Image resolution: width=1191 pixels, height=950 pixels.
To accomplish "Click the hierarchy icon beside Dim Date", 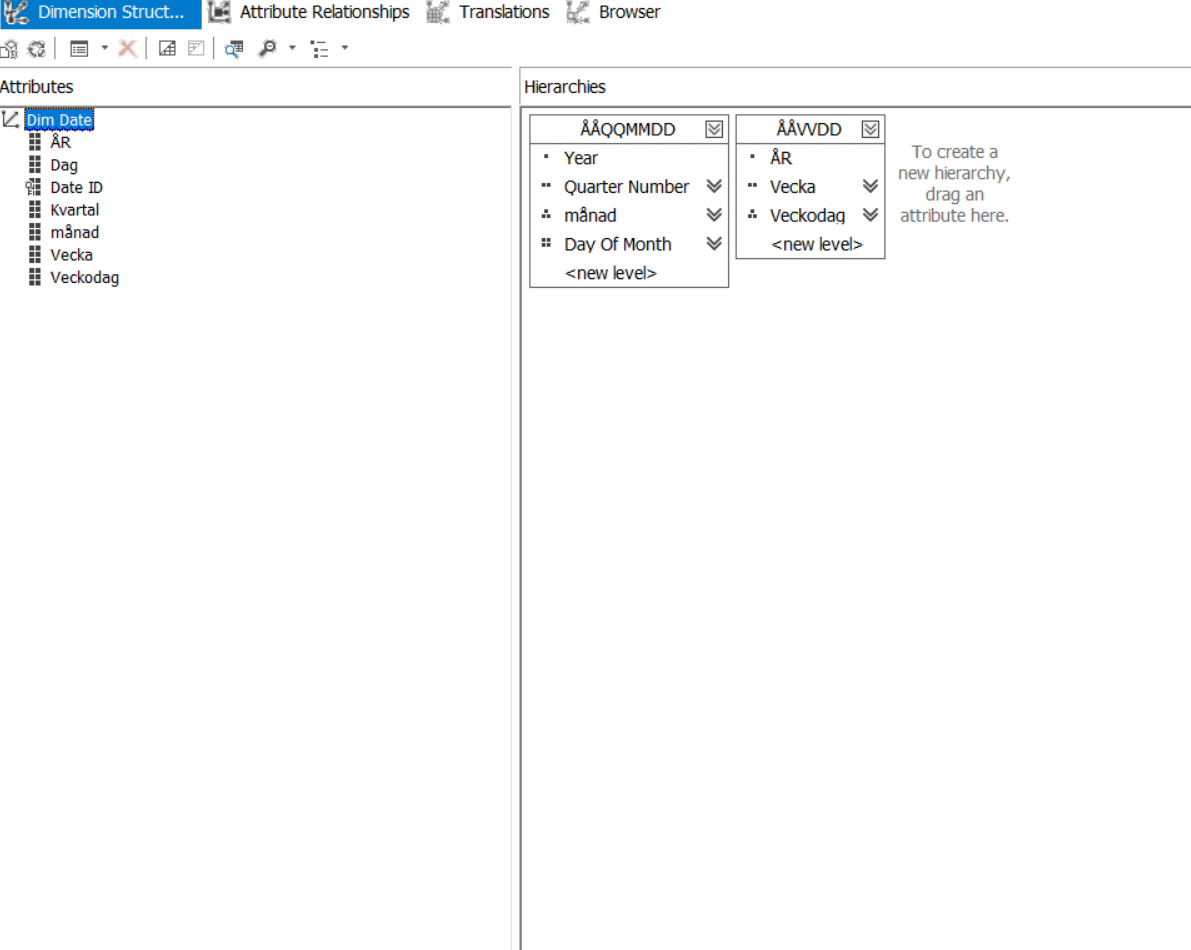I will click(13, 119).
